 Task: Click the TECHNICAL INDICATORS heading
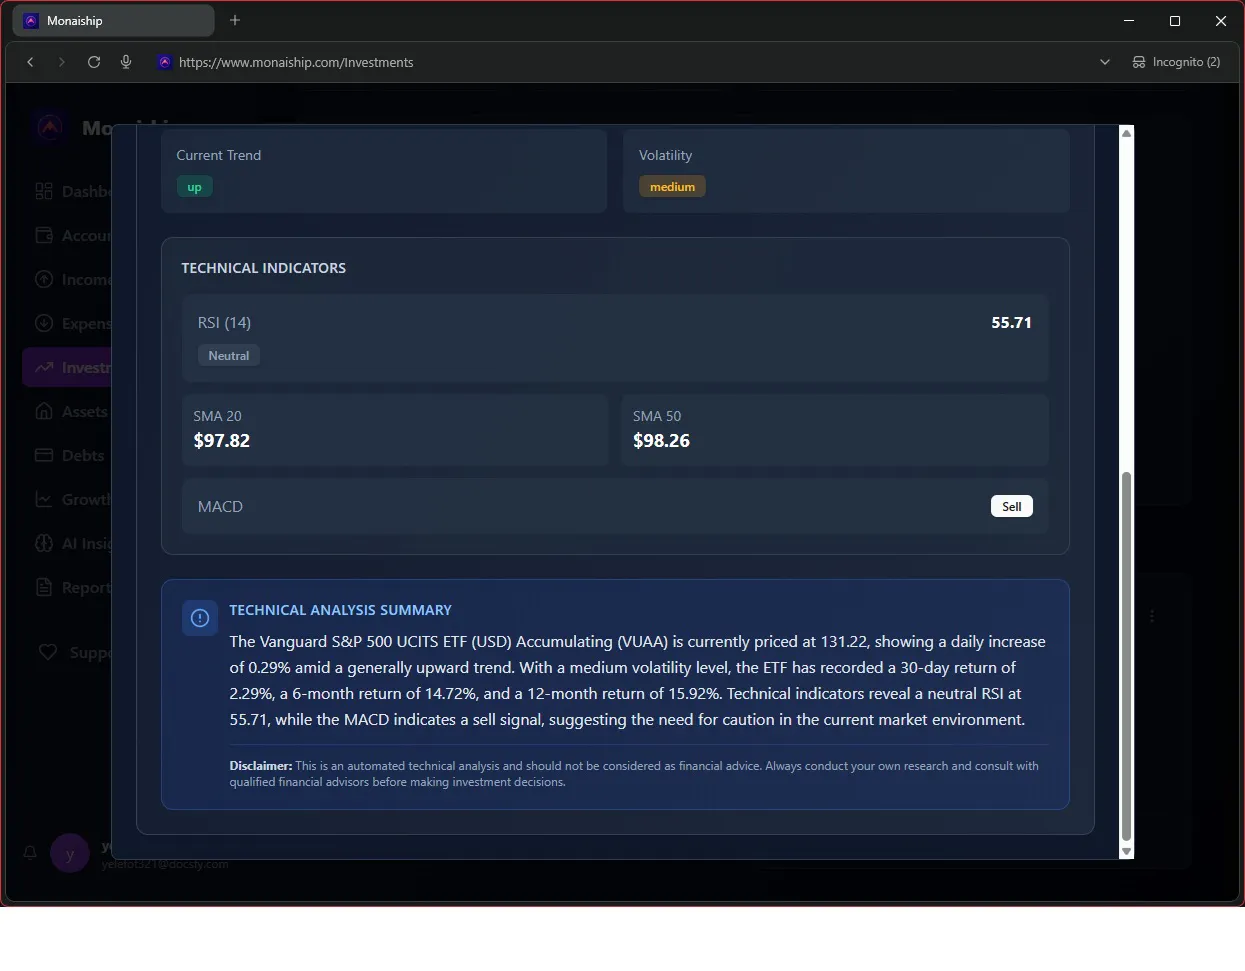pos(264,268)
